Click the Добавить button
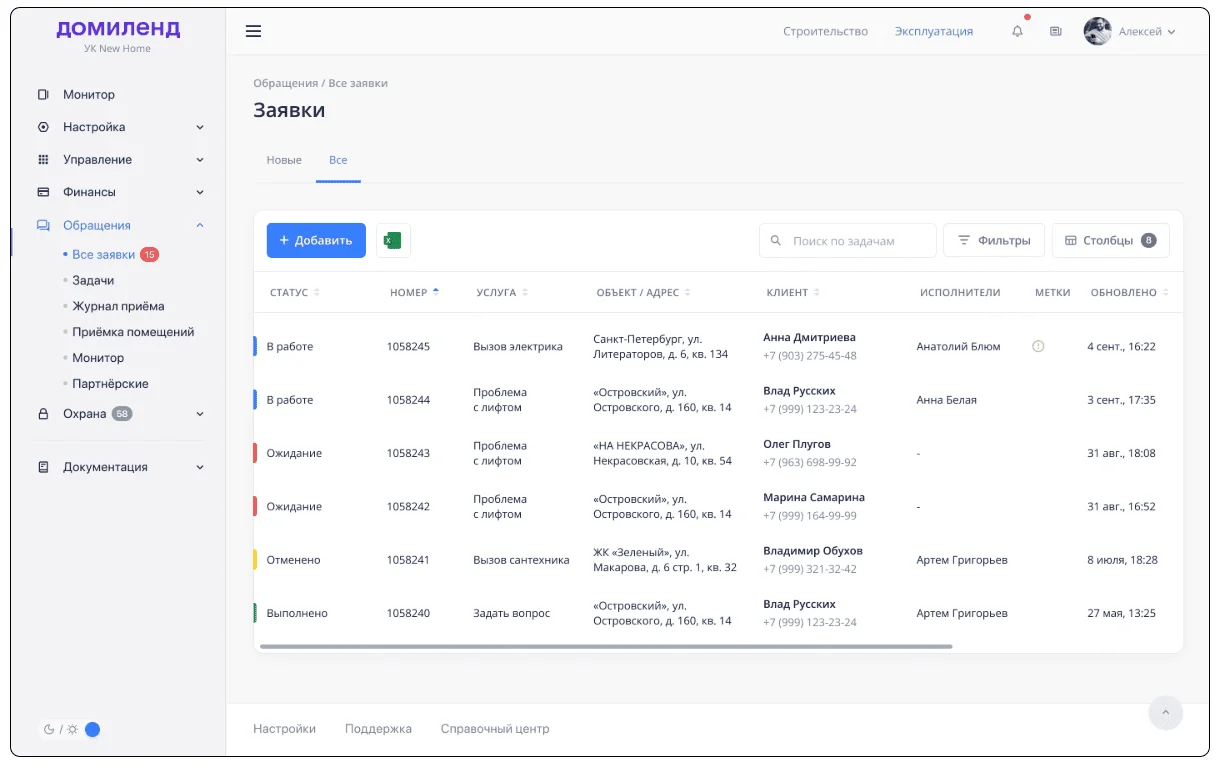 point(316,240)
